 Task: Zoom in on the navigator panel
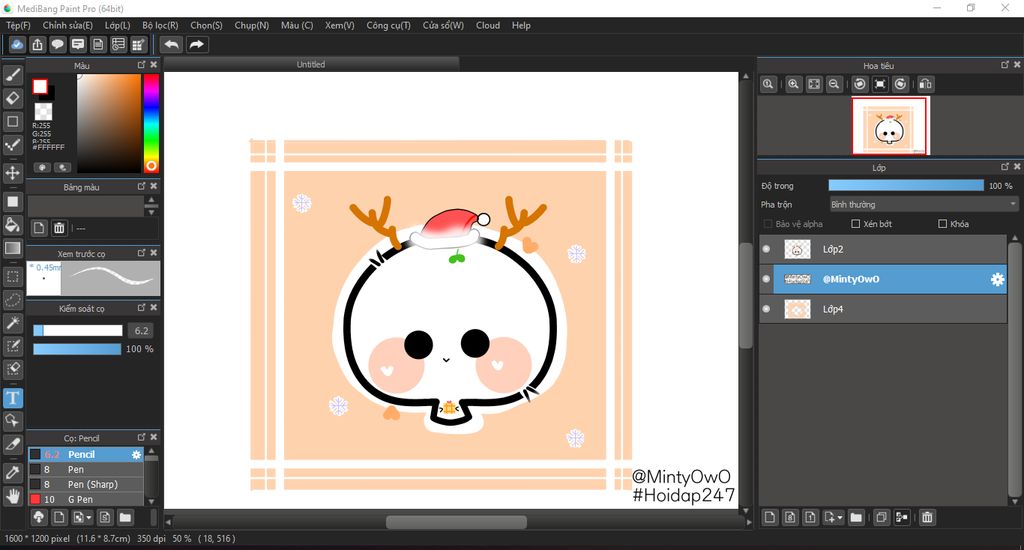pos(793,84)
